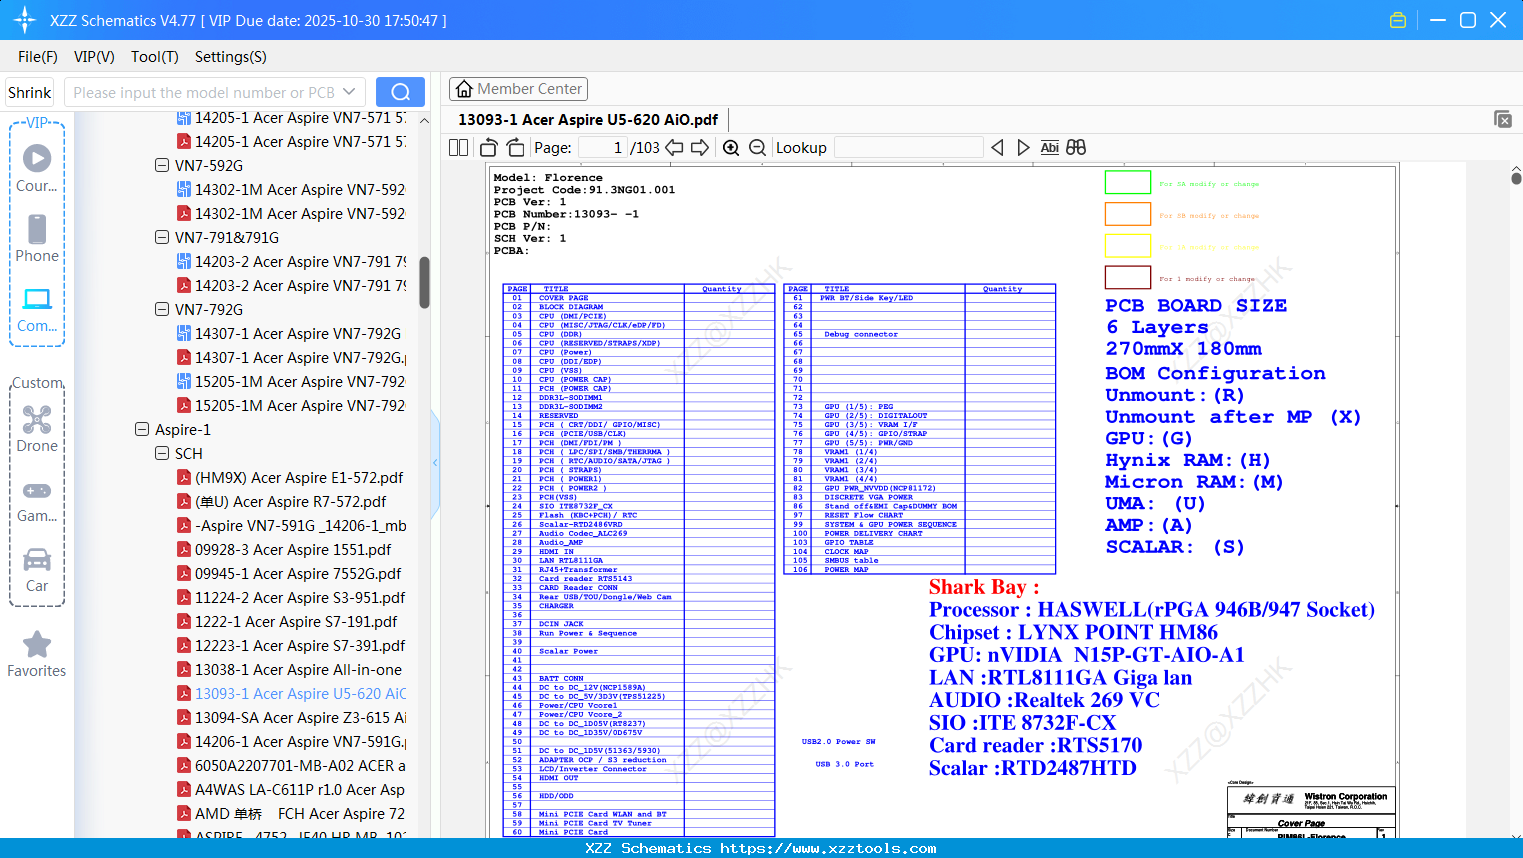Screen dimensions: 1523x858
Task: Click the document vertical scrollbar thumb
Action: pyautogui.click(x=1516, y=178)
